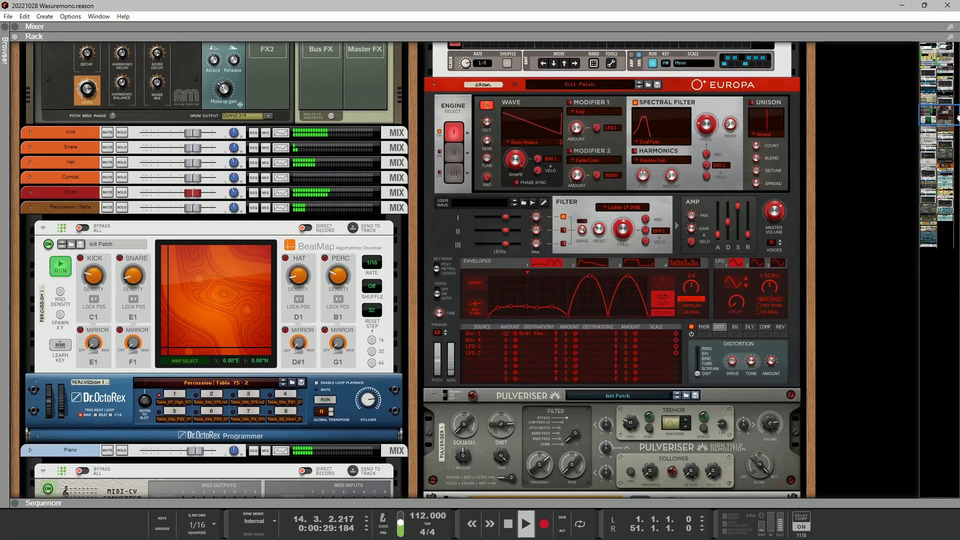Click the BeatMap save patch disk icon

coord(80,244)
